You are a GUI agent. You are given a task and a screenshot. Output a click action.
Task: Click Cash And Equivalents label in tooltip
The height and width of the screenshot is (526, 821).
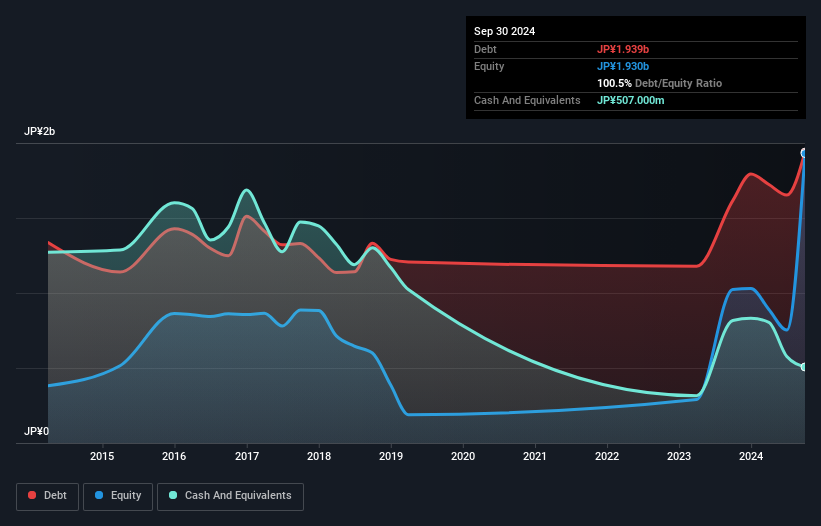pos(527,100)
